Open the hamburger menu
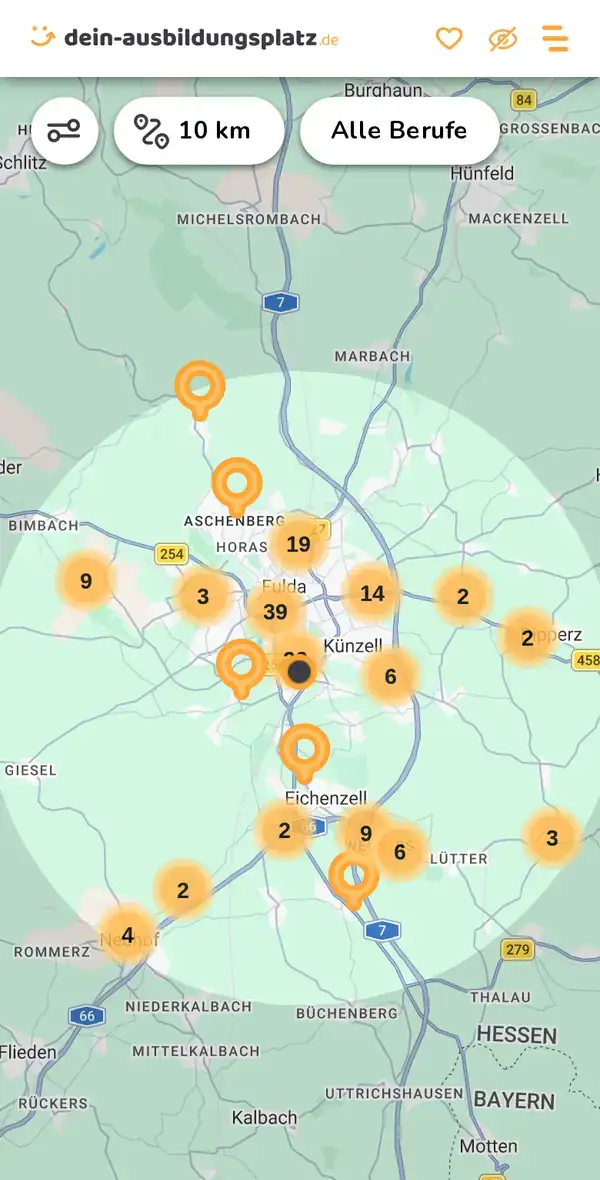The width and height of the screenshot is (600, 1180). (x=556, y=38)
